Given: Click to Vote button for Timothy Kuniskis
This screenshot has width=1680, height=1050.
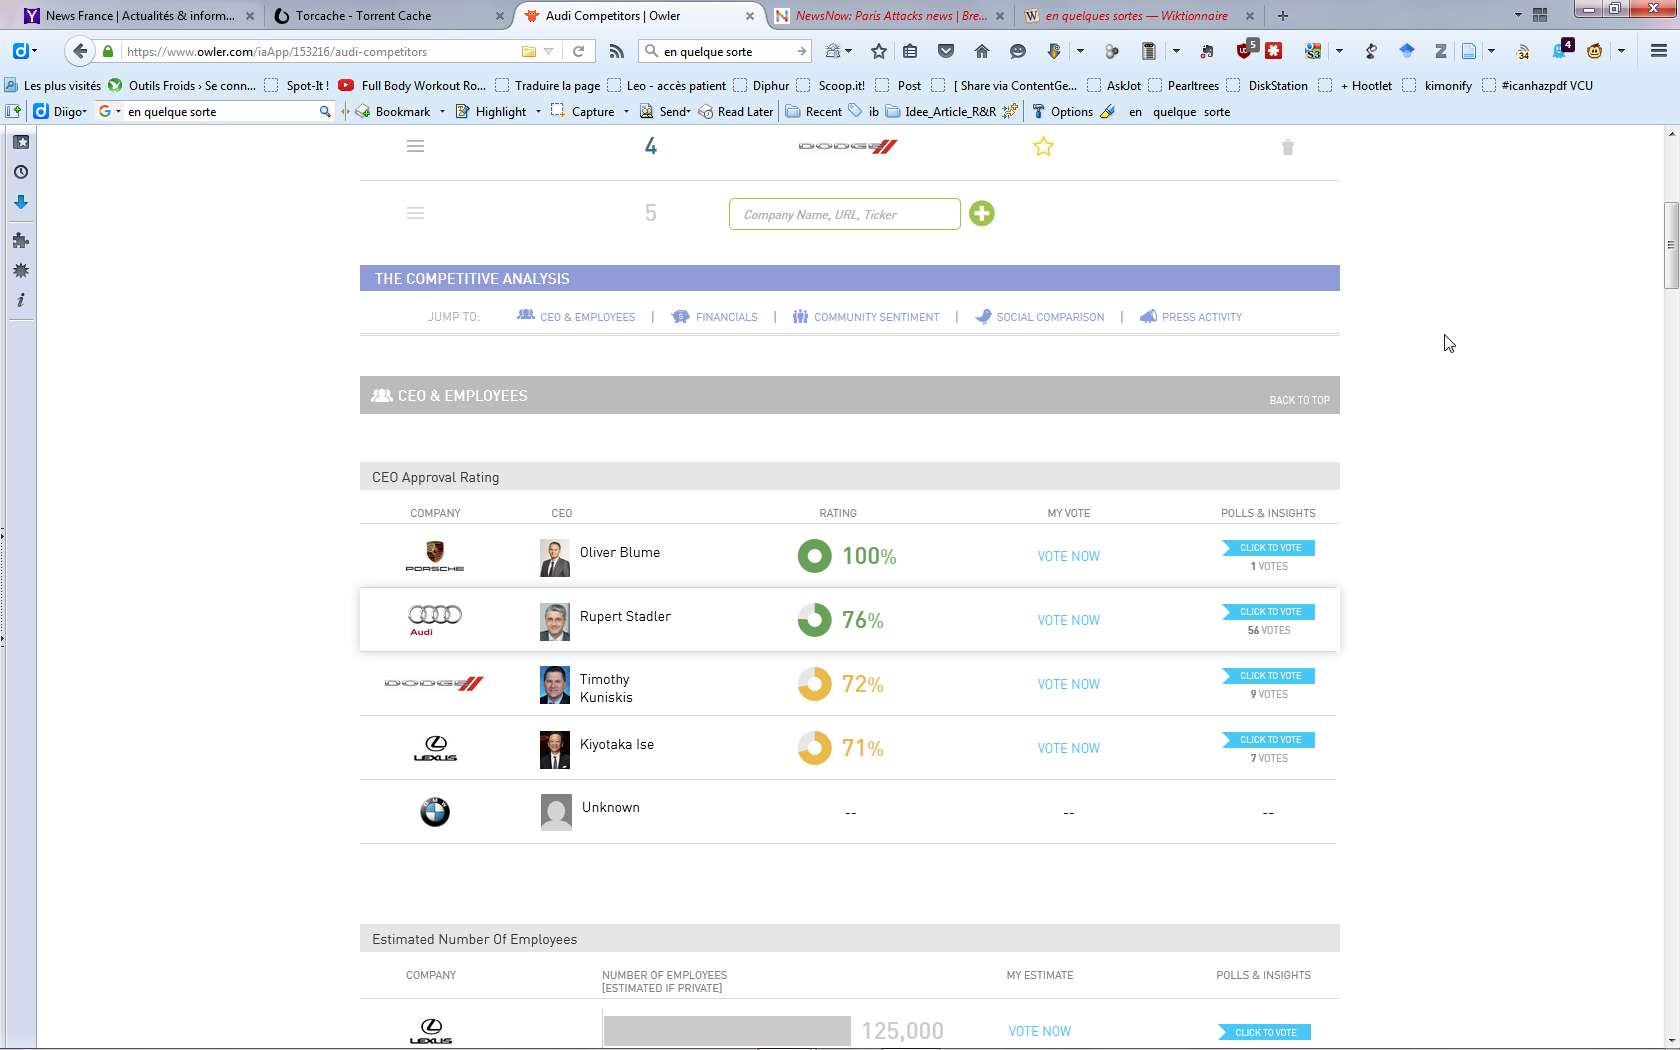Looking at the screenshot, I should (x=1269, y=676).
